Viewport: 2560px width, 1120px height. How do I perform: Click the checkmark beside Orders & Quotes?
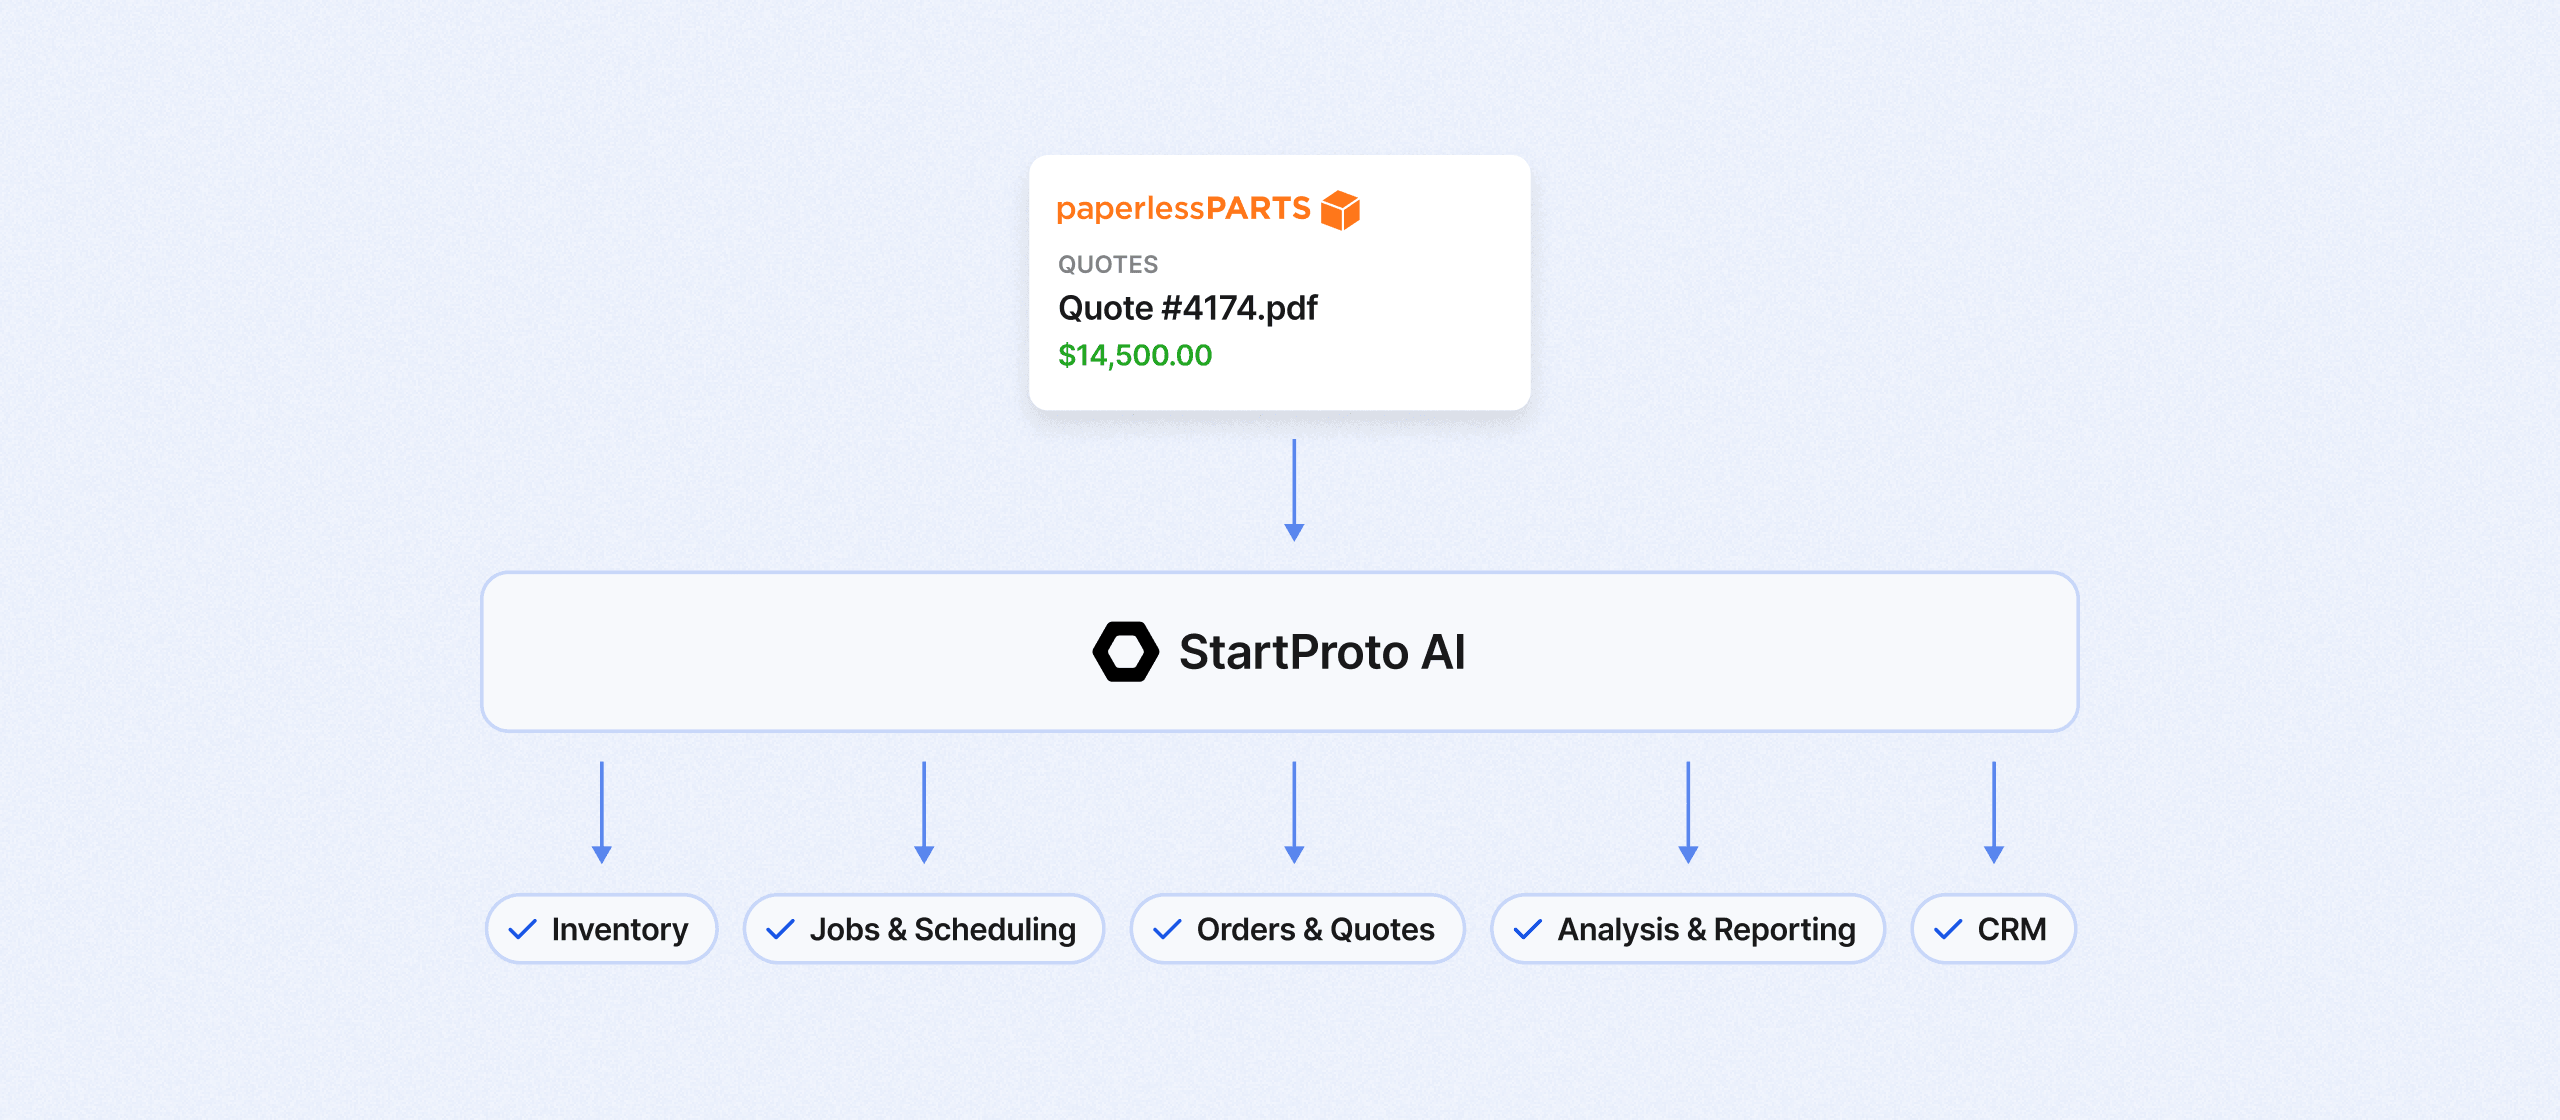pyautogui.click(x=1167, y=930)
